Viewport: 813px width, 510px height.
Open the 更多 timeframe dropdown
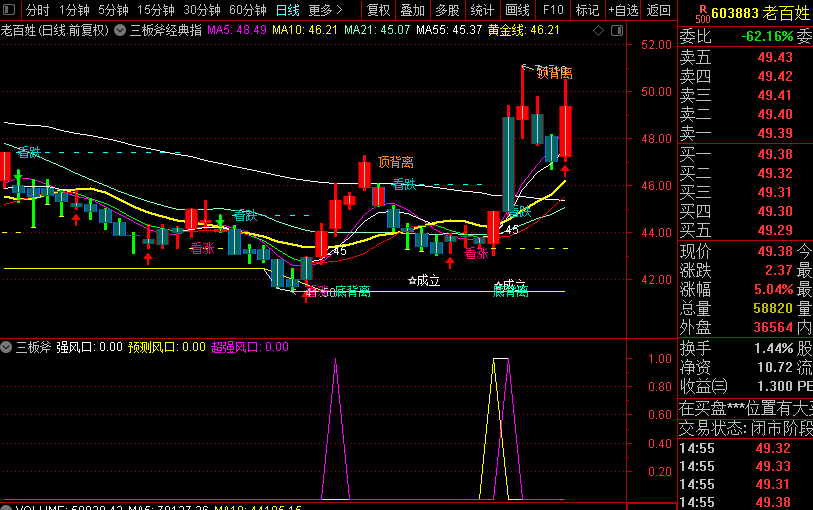[x=324, y=10]
